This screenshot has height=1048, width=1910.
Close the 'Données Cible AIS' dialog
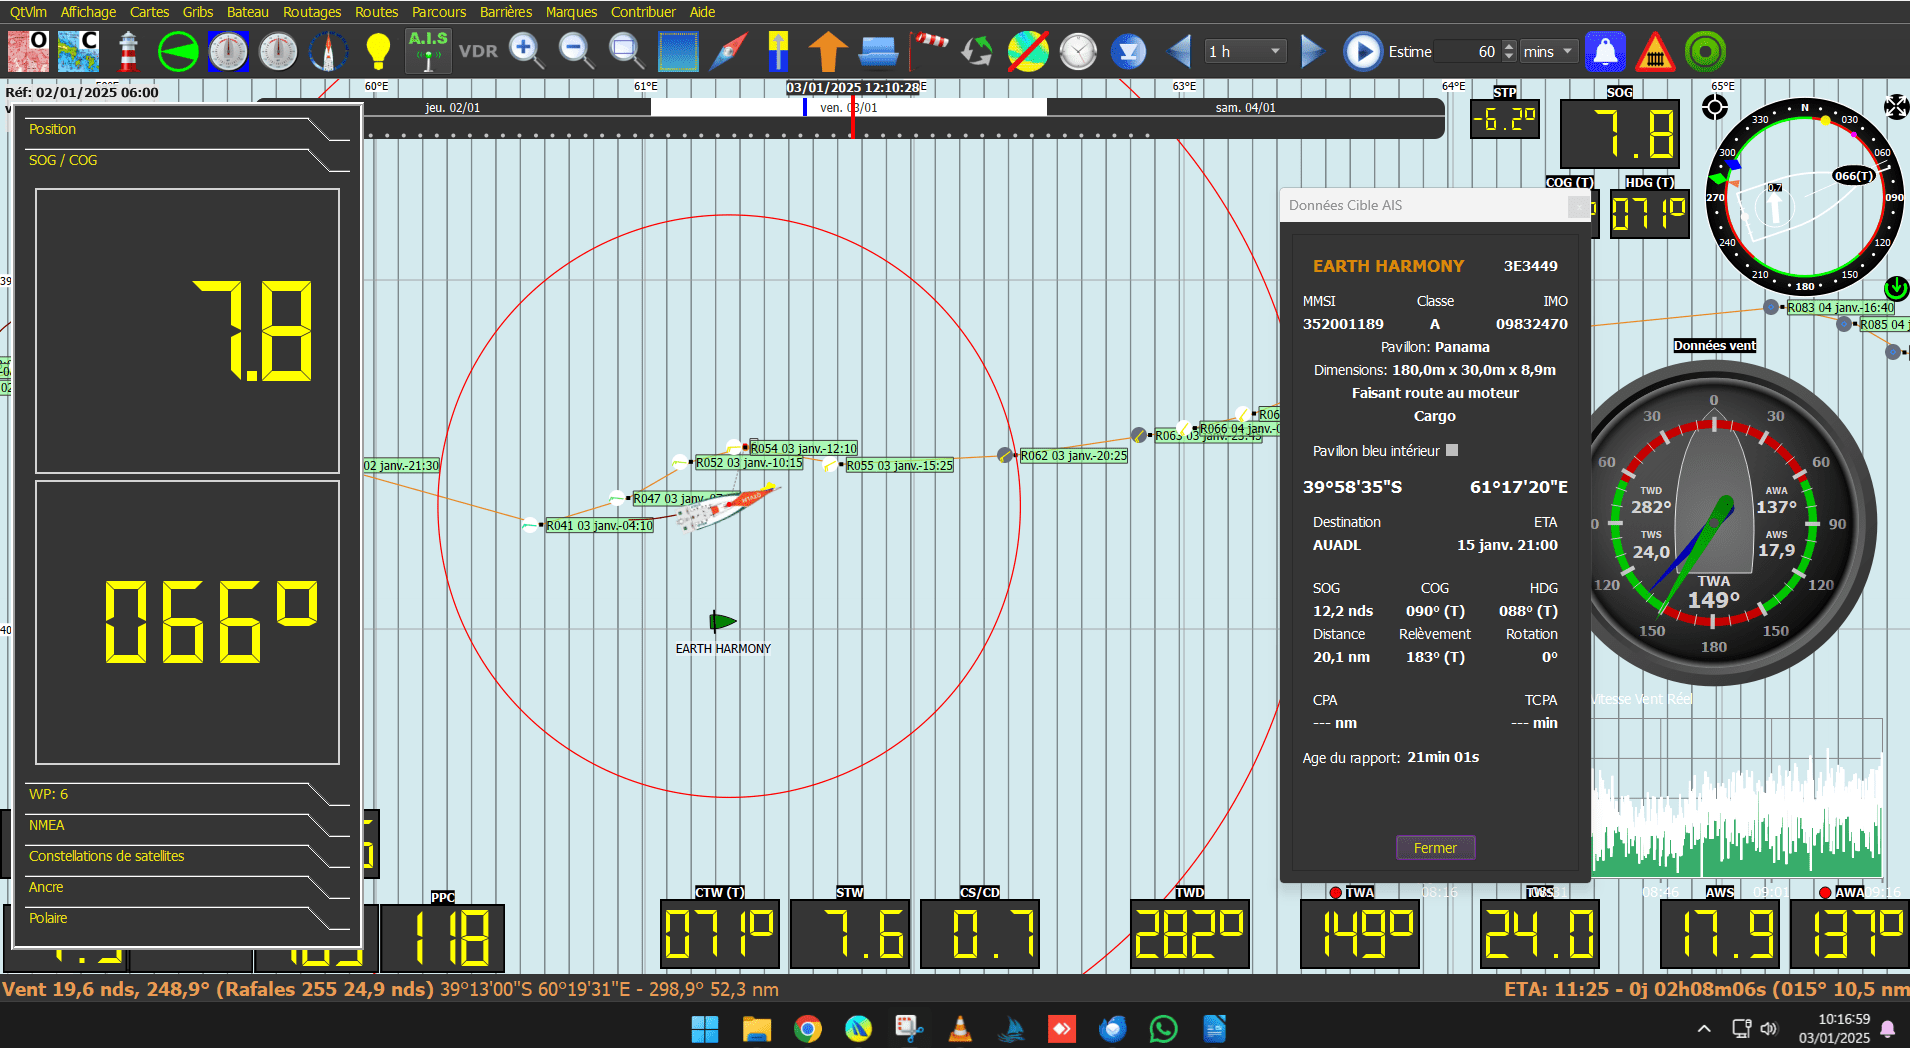pos(1578,205)
